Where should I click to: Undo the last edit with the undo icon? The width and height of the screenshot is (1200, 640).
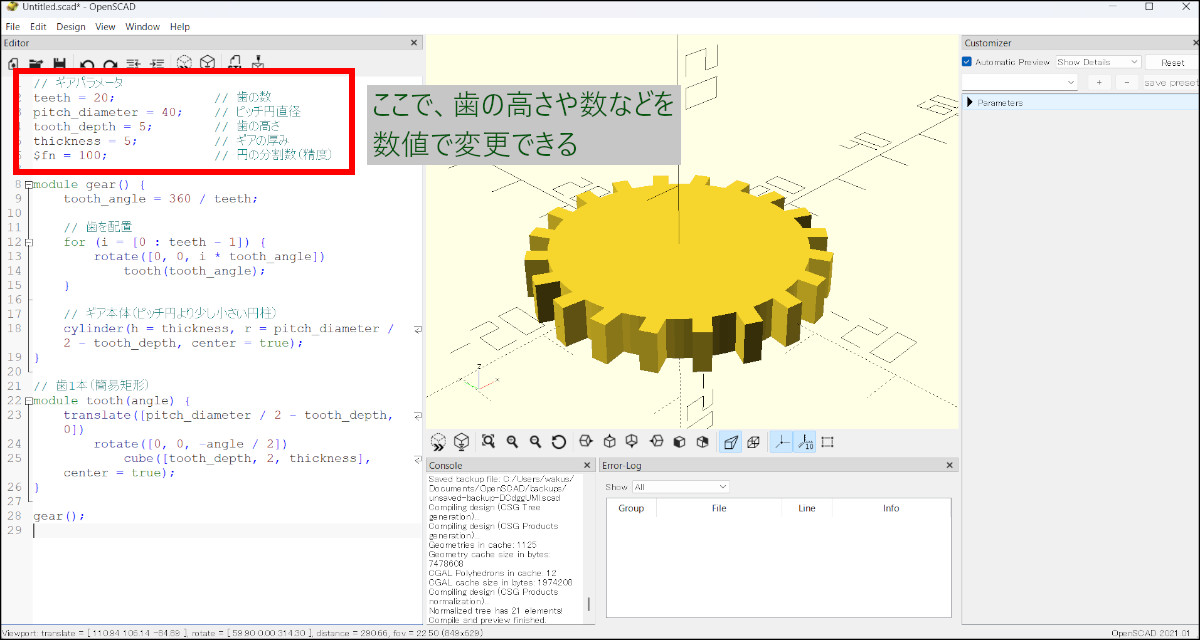(88, 62)
